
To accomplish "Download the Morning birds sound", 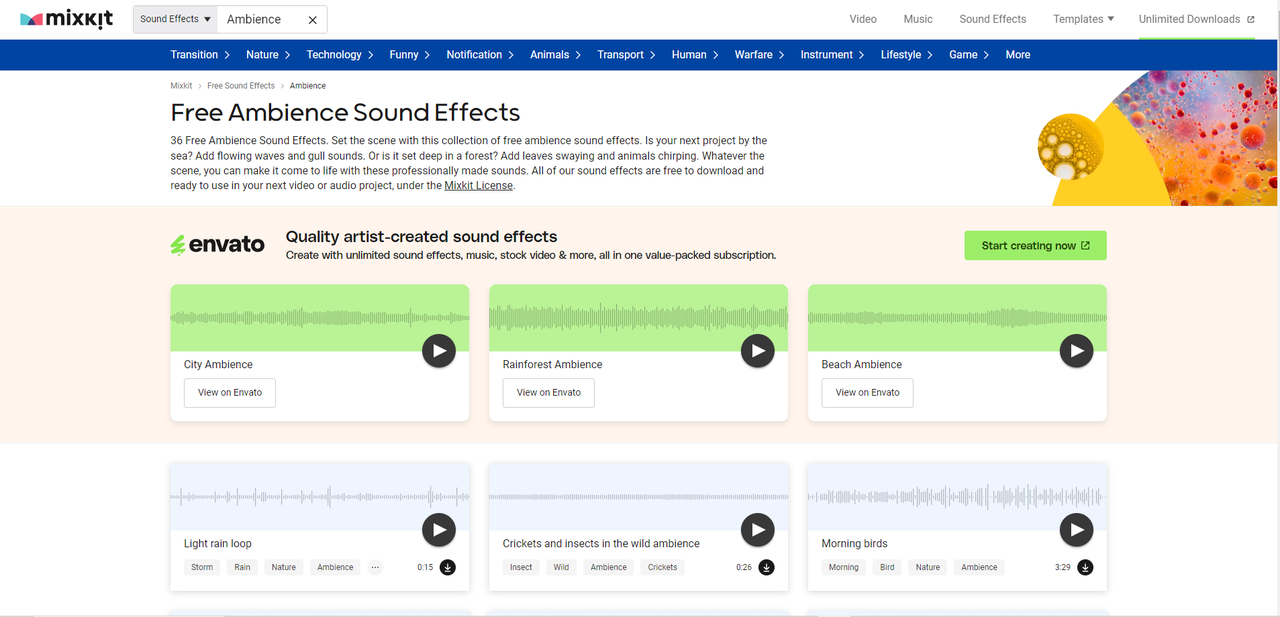I will [x=1086, y=567].
